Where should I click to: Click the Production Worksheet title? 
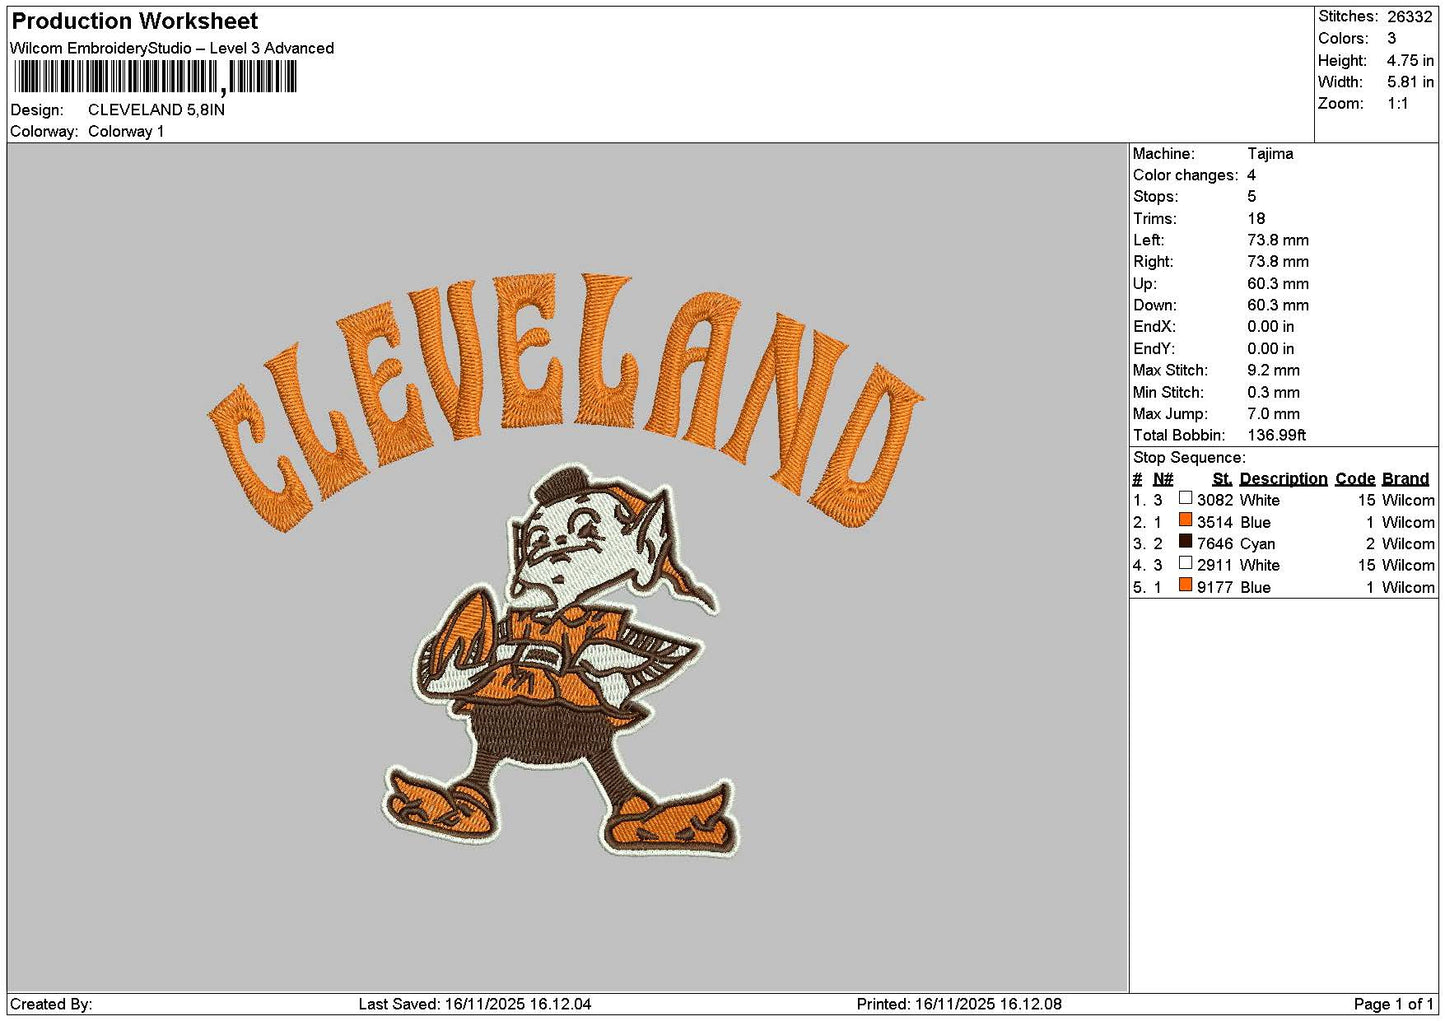click(x=134, y=21)
